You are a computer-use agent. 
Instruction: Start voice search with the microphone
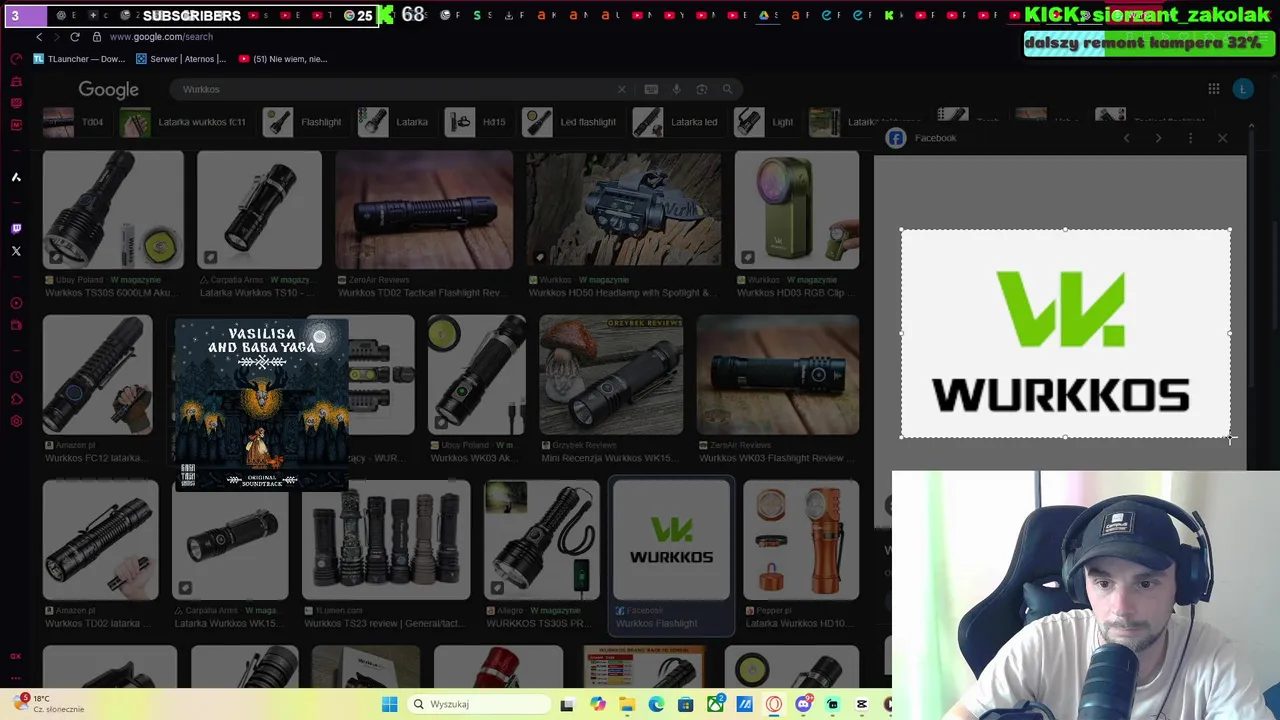click(676, 89)
